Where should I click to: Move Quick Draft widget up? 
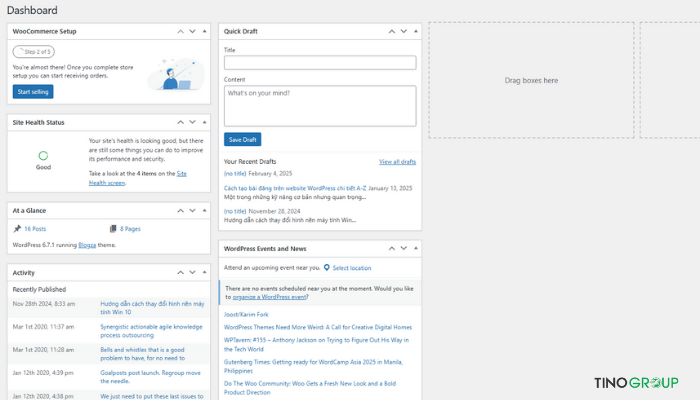392,31
